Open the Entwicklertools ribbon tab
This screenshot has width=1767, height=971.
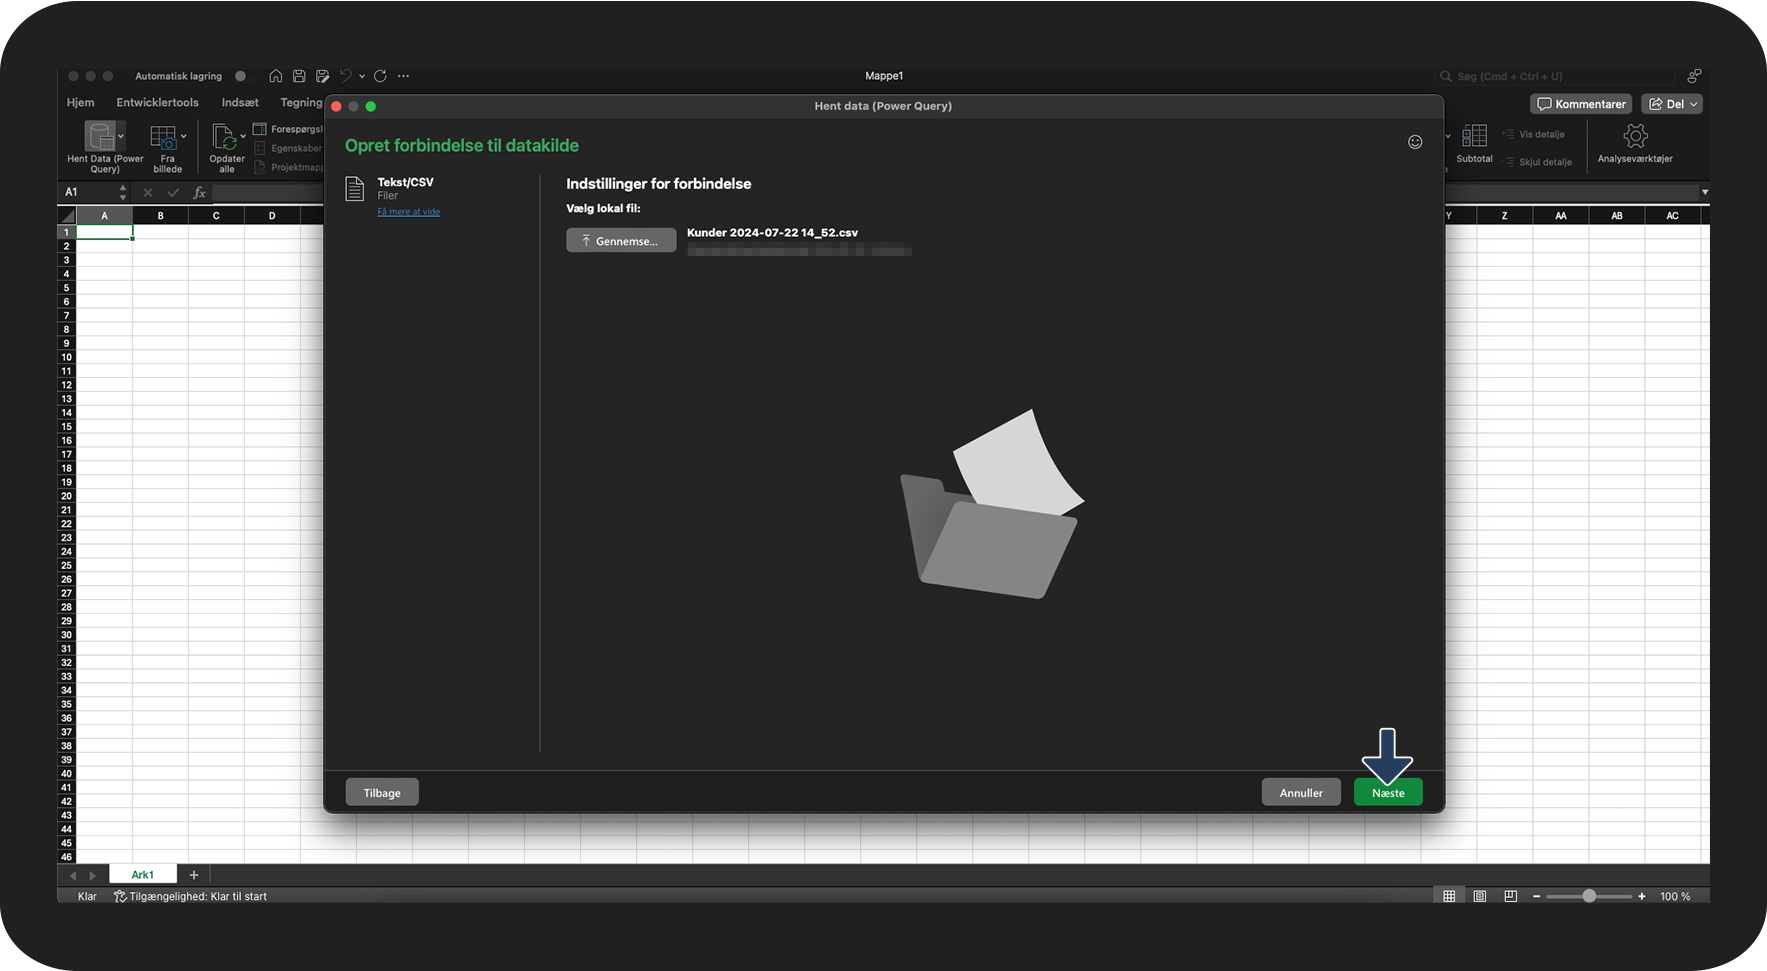tap(157, 102)
